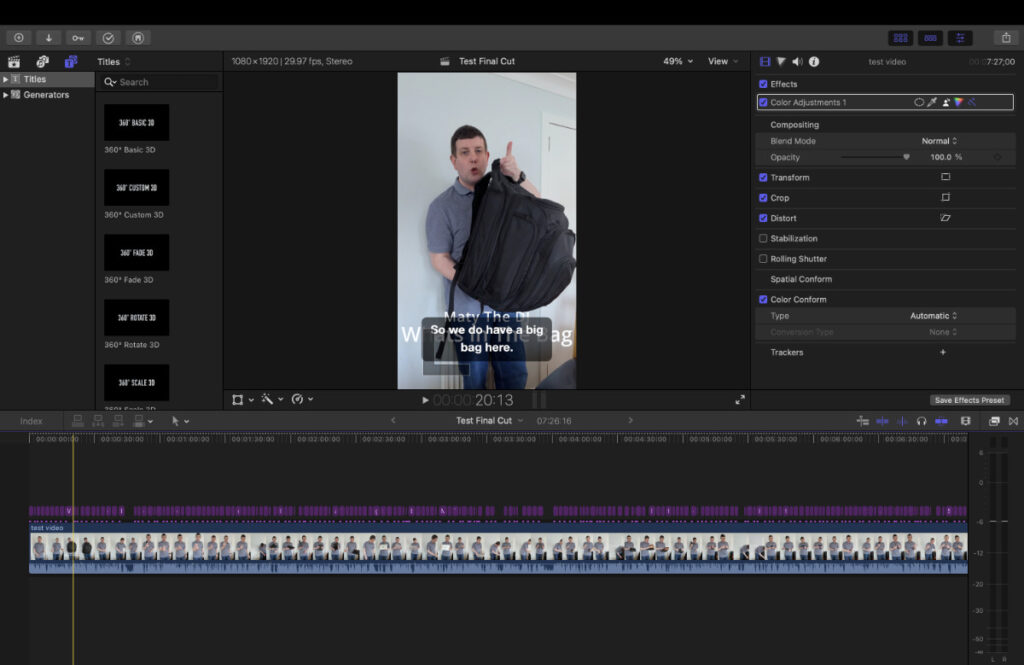Click the Search titles field
The image size is (1024, 665).
[x=159, y=82]
